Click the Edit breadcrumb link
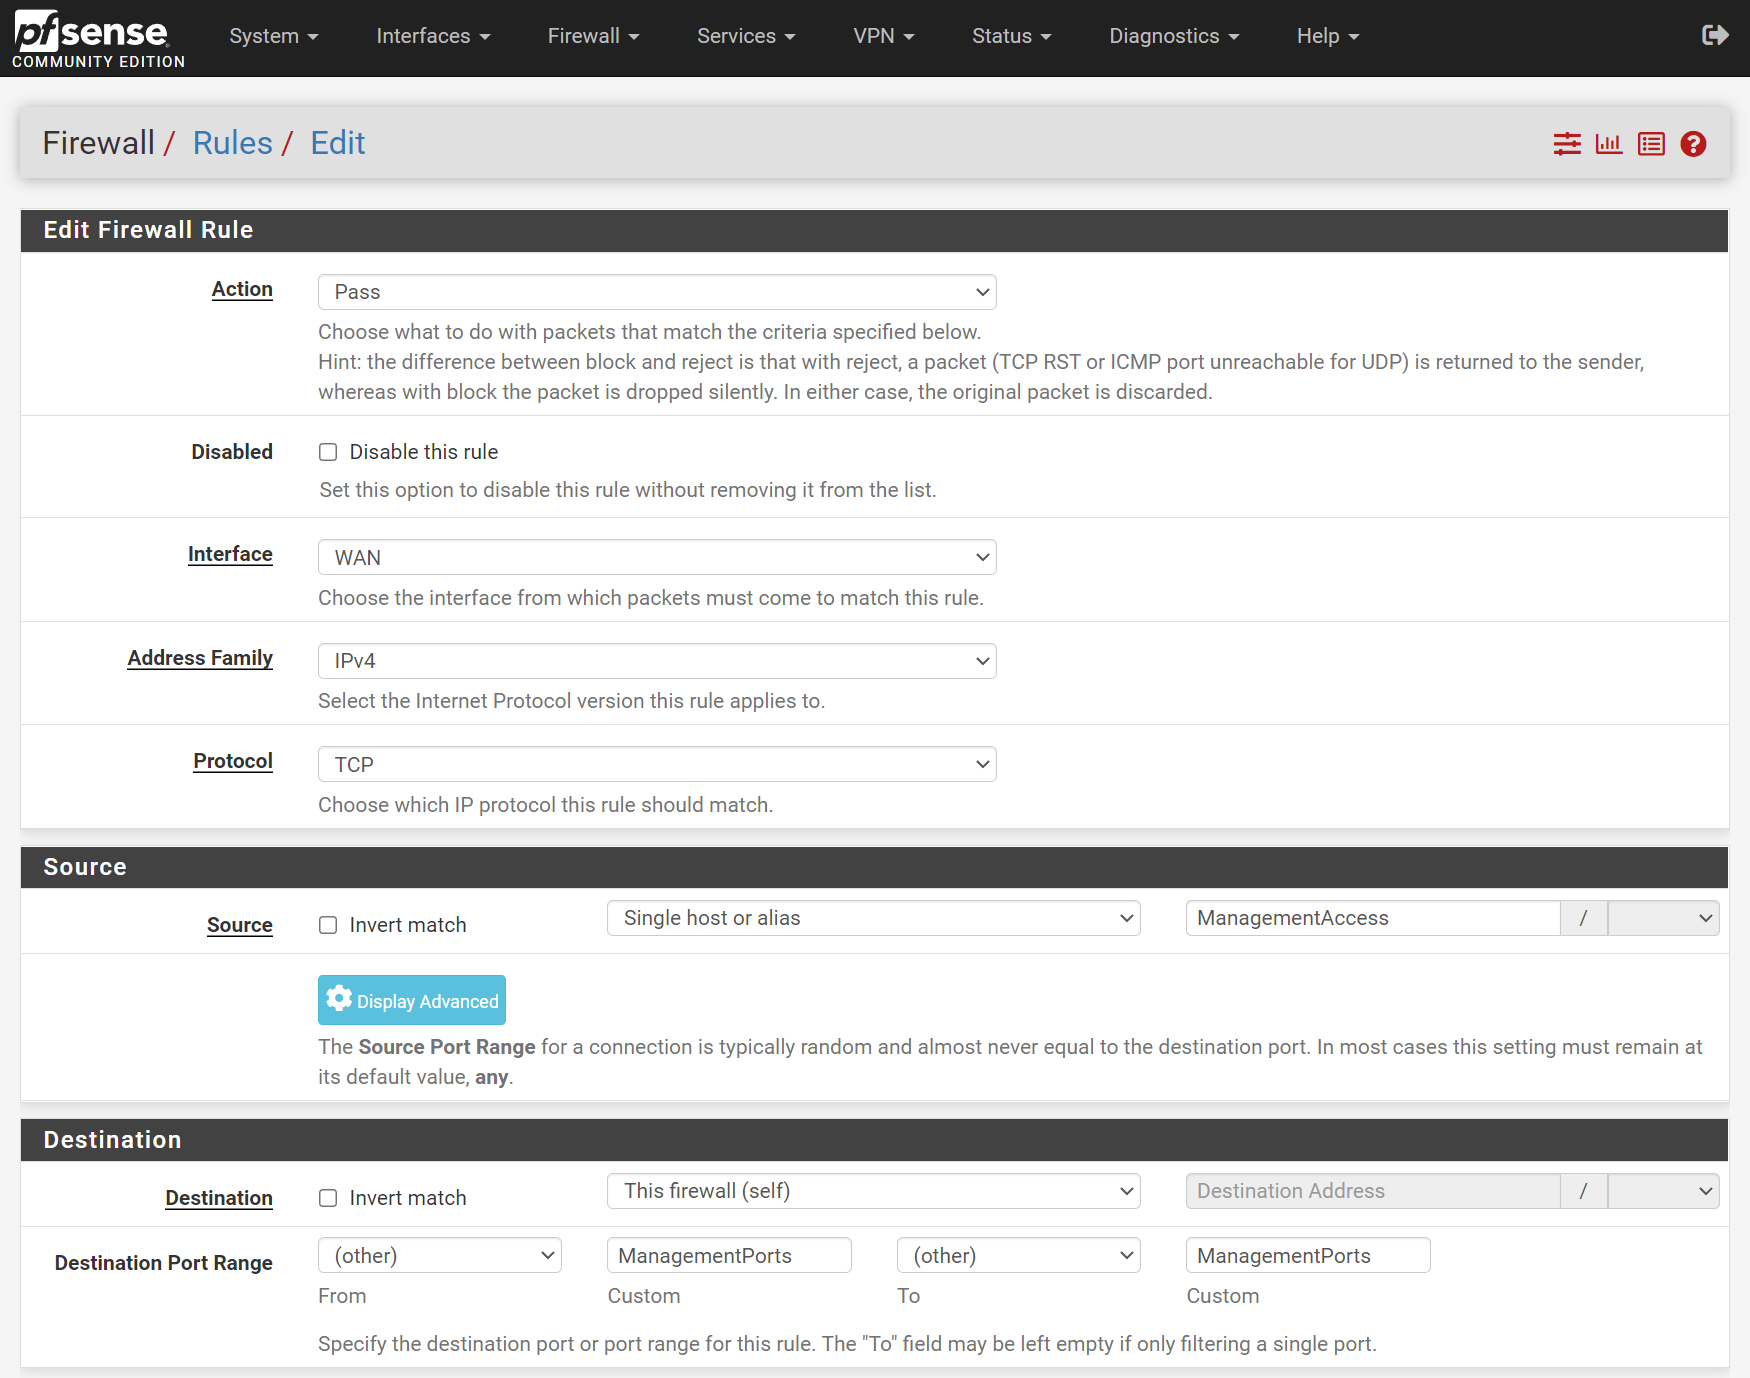The width and height of the screenshot is (1750, 1378). pos(338,143)
